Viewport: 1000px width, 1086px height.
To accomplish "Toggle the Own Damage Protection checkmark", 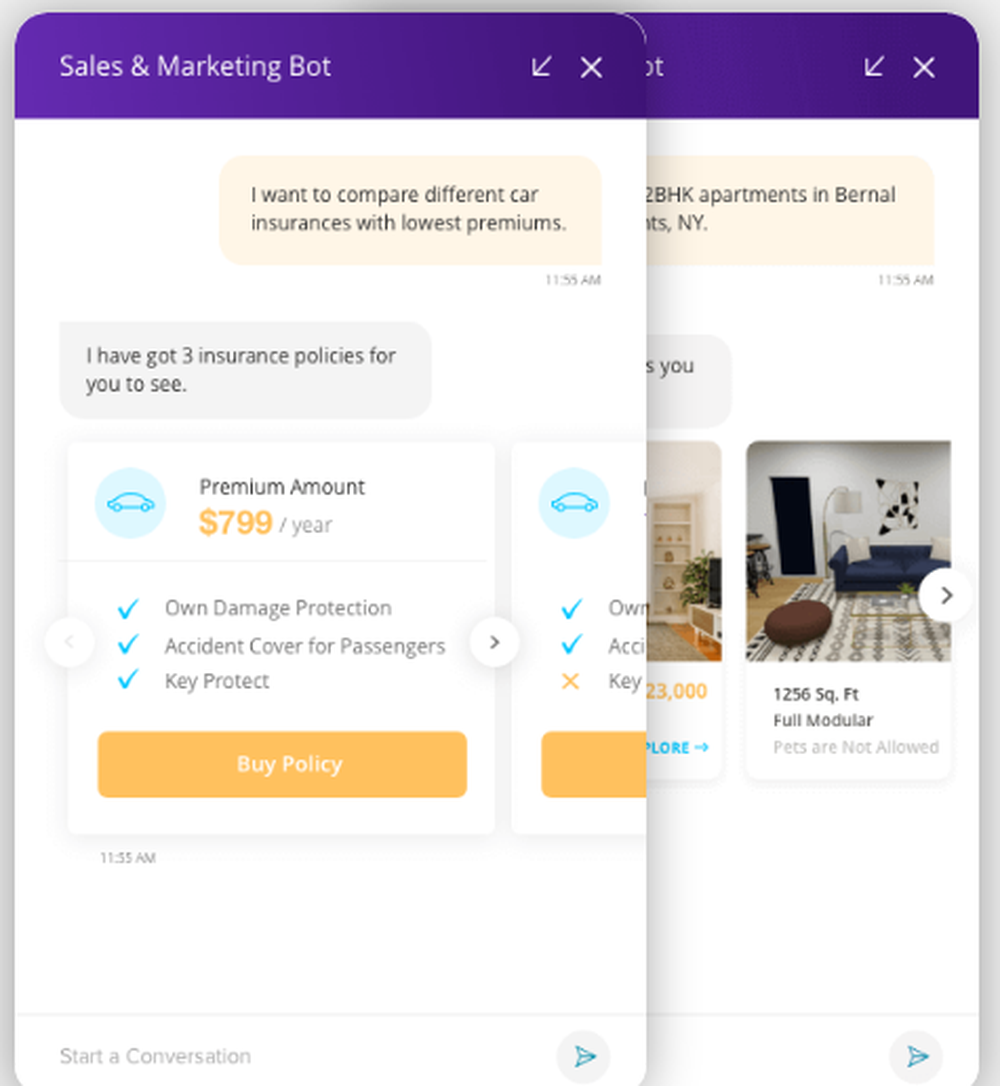I will pos(128,608).
